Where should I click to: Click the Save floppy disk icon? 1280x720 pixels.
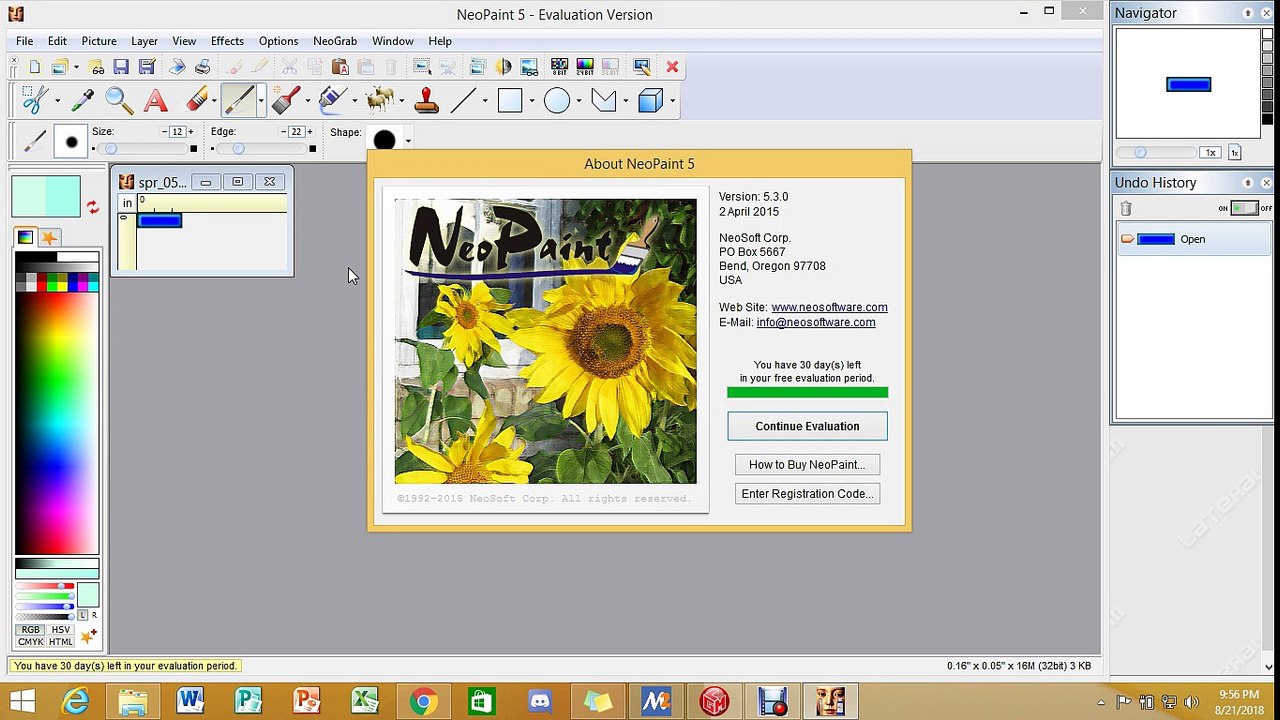pos(121,67)
